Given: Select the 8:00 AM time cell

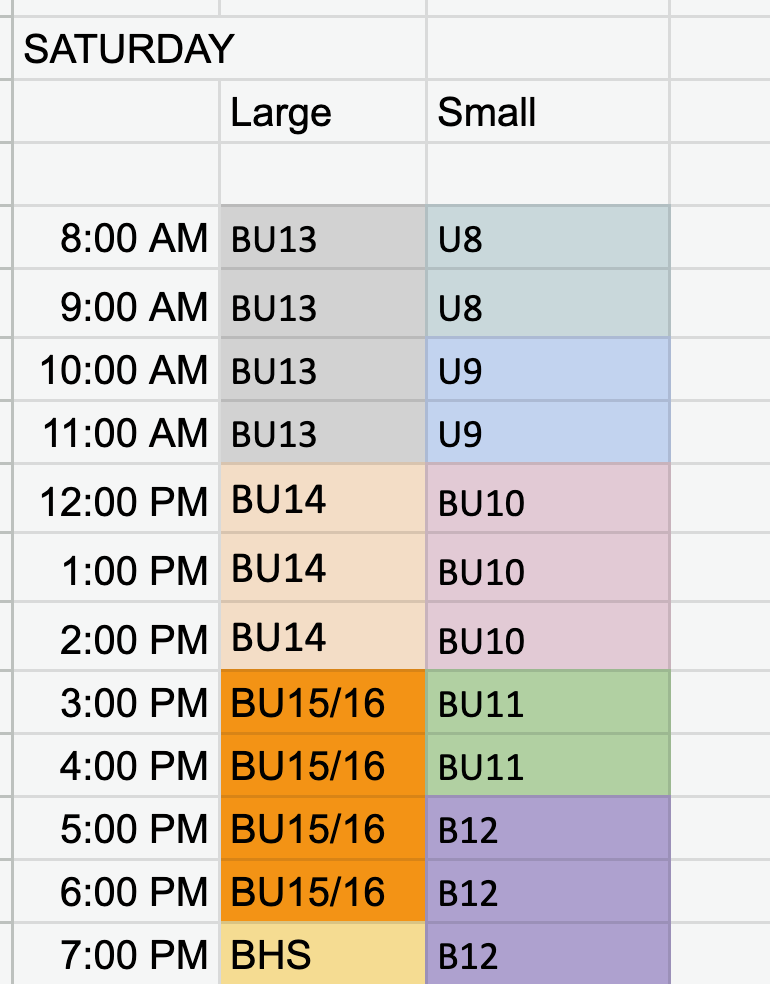Looking at the screenshot, I should click(116, 239).
